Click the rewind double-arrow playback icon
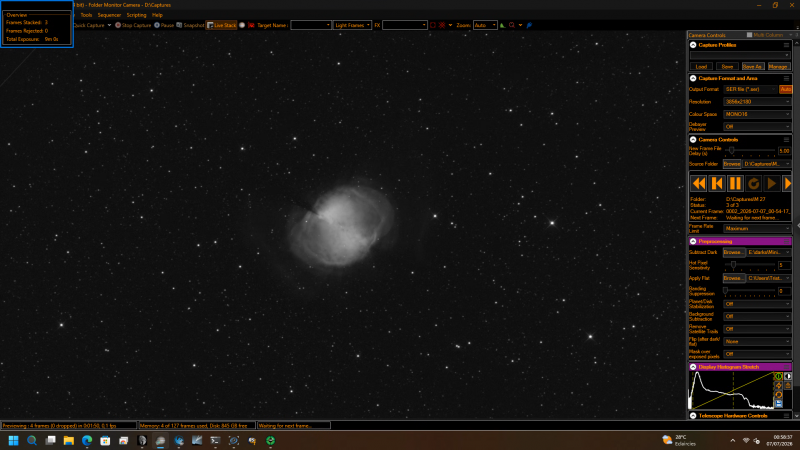 (698, 183)
